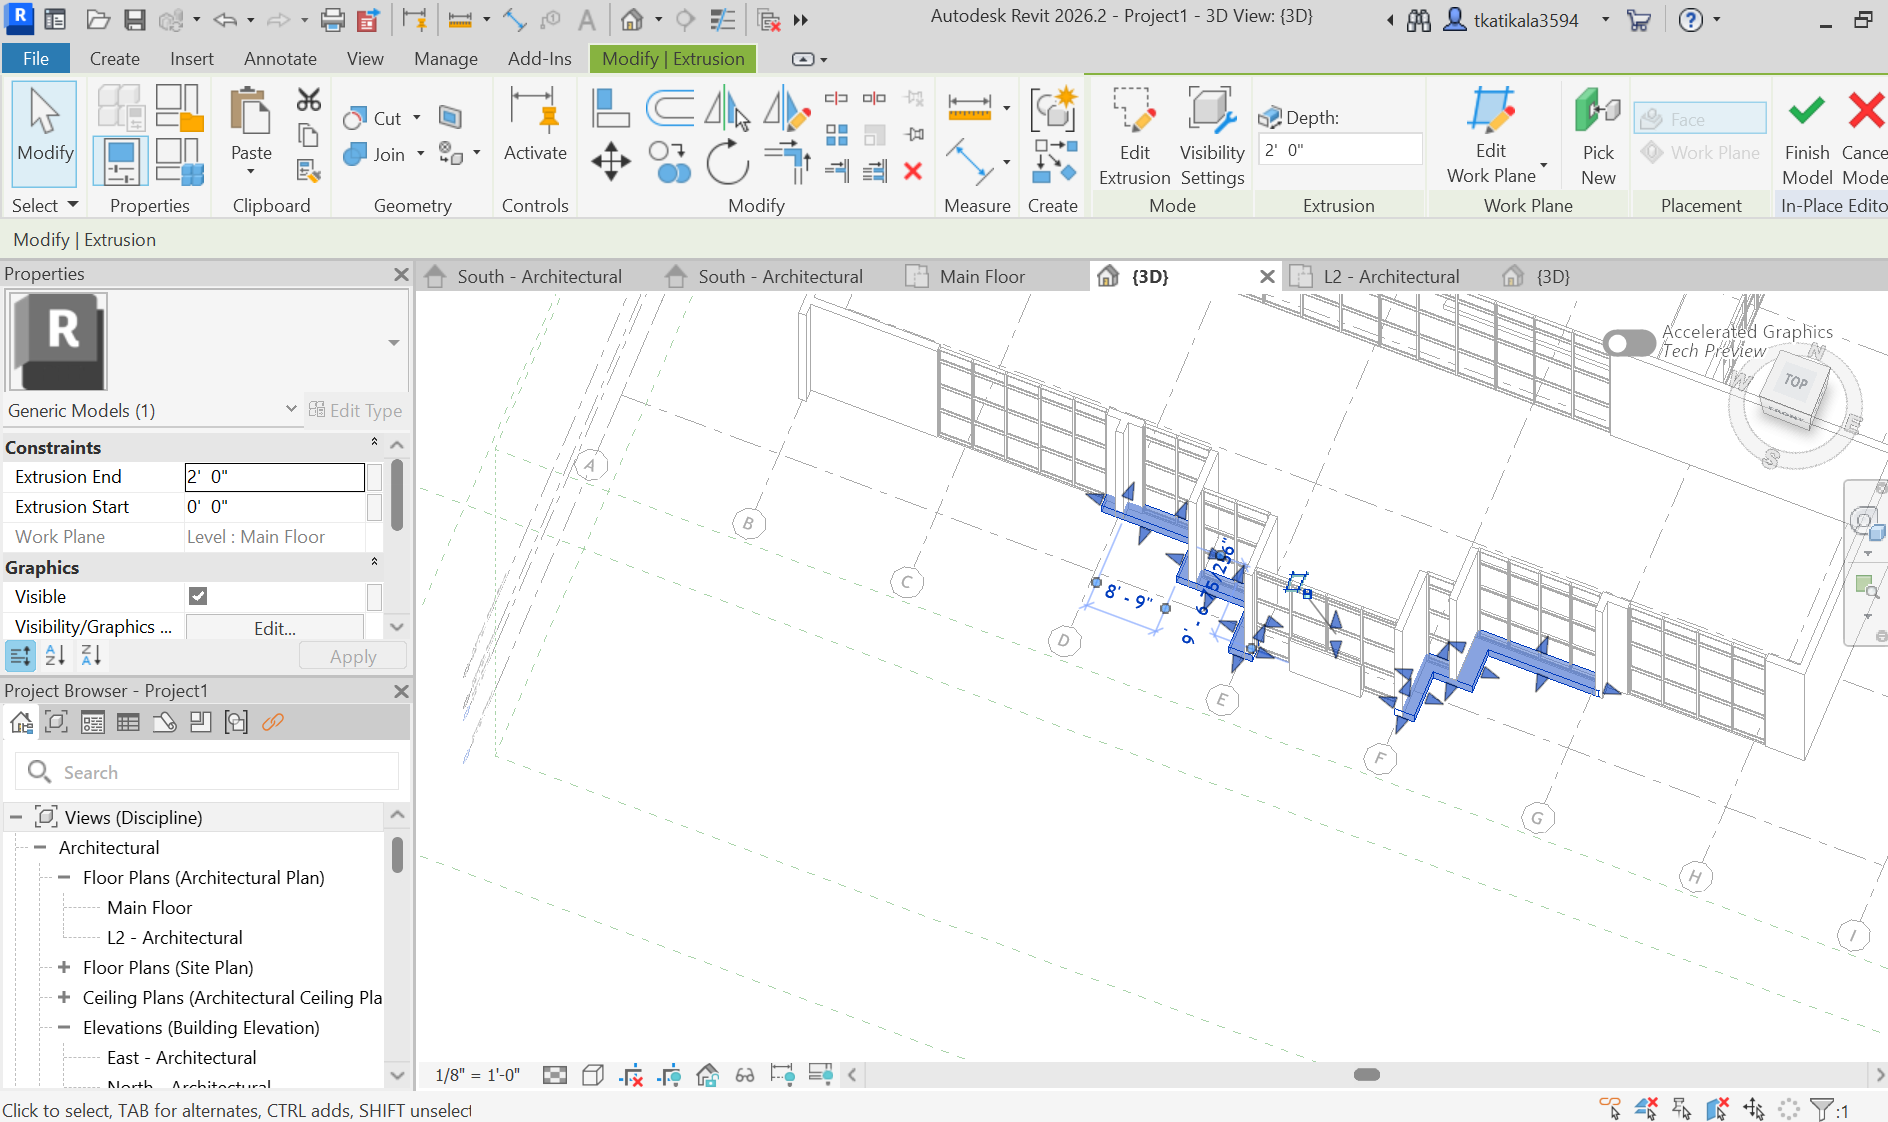Screen dimensions: 1888x1122
Task: Select the Rotate tool
Action: tap(727, 161)
